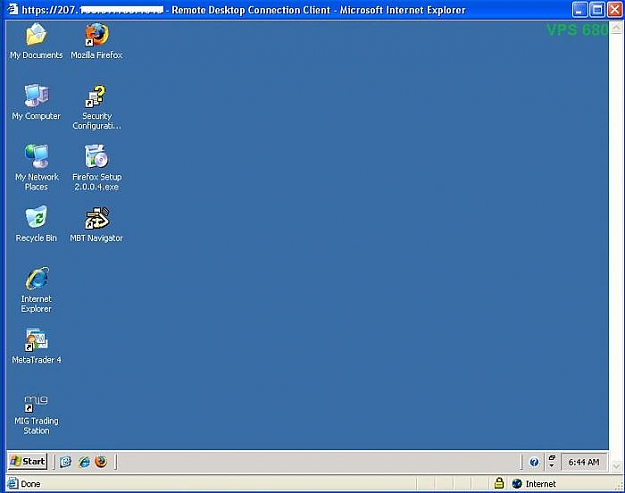Open Internet Explorer desktop icon
Image resolution: width=625 pixels, height=493 pixels.
coord(36,290)
